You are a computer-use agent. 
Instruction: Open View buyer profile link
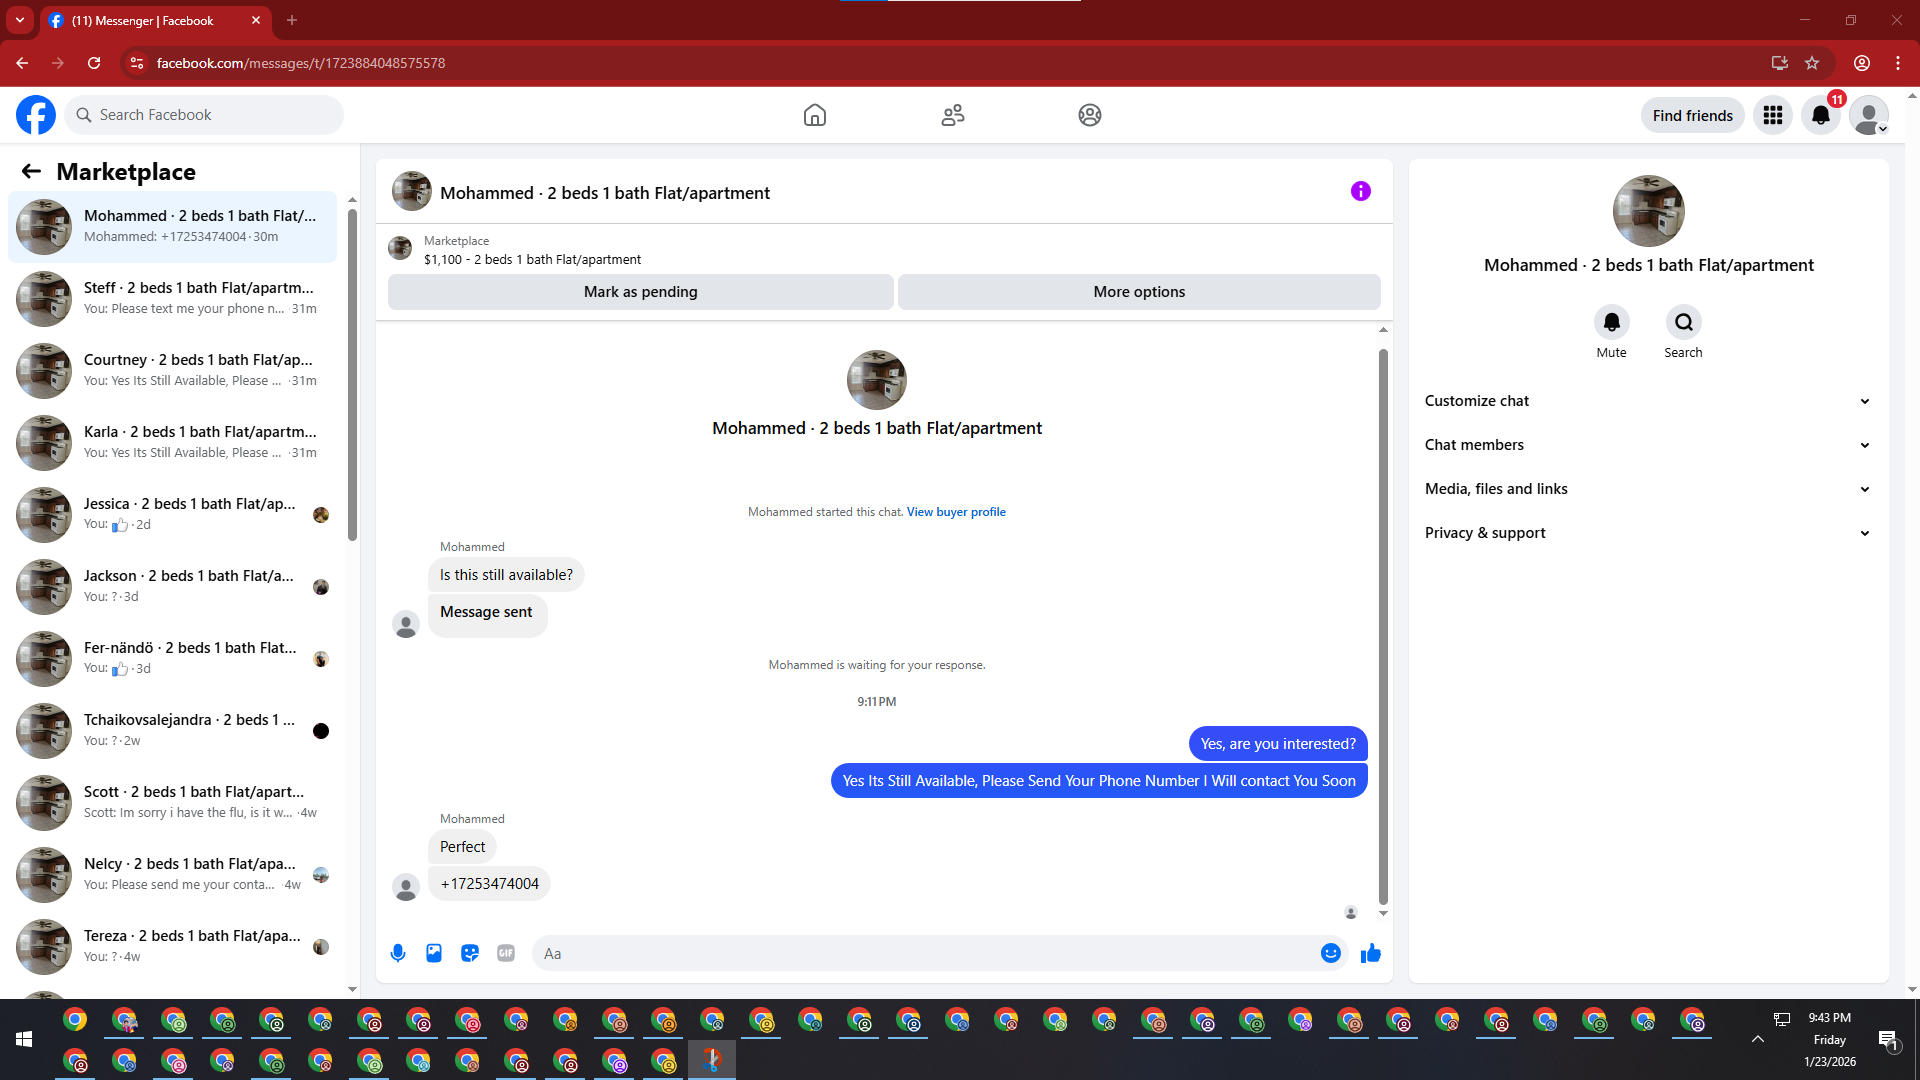pos(956,512)
